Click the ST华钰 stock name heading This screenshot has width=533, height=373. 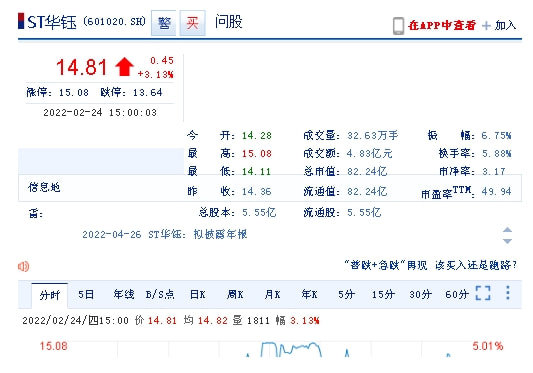click(x=52, y=22)
